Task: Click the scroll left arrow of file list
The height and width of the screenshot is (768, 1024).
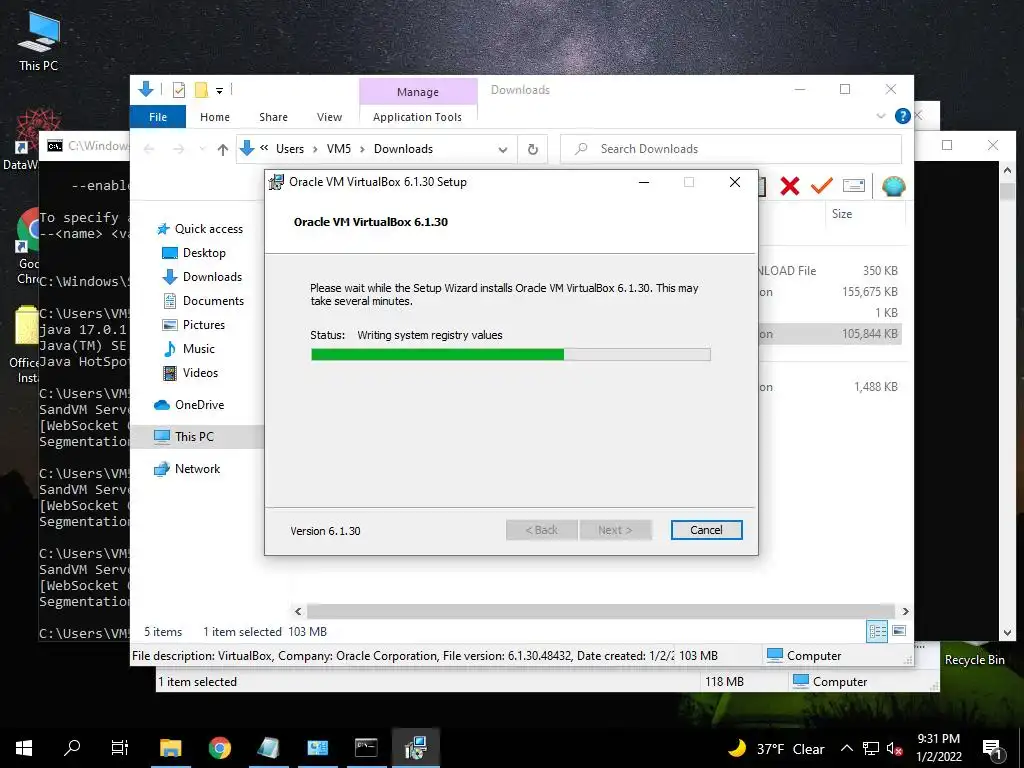Action: 298,611
